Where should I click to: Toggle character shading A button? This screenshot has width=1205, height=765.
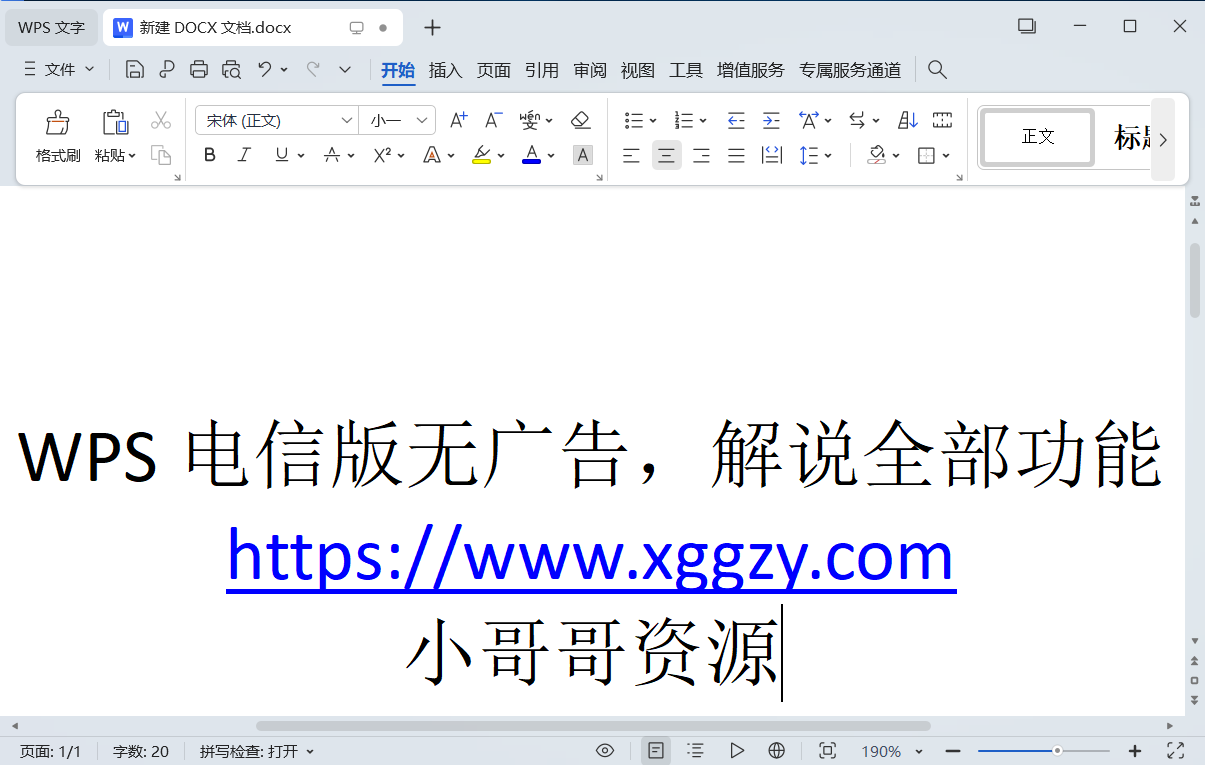point(583,155)
